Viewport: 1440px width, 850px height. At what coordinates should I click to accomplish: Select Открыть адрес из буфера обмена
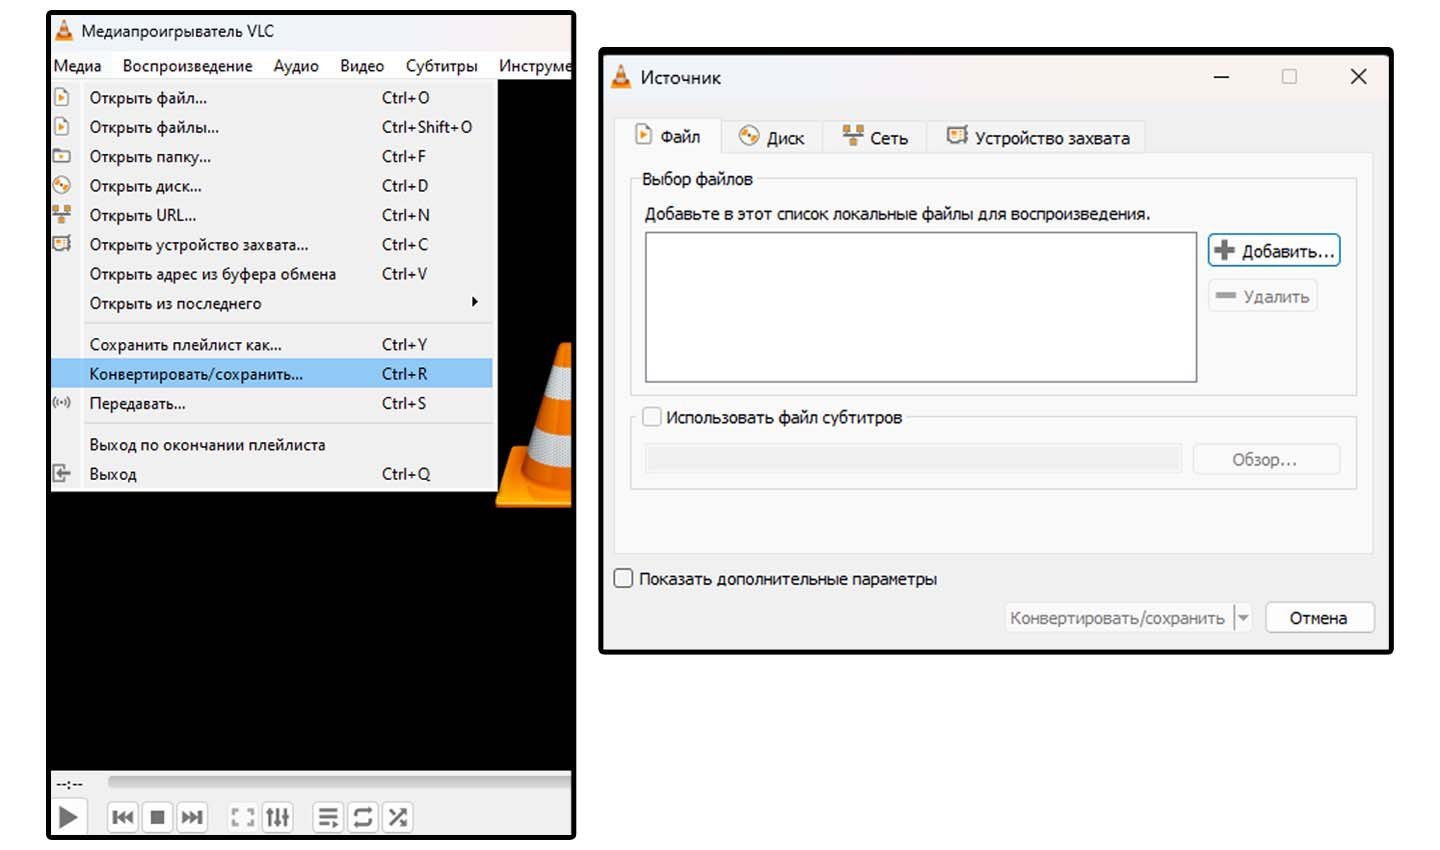coord(271,273)
